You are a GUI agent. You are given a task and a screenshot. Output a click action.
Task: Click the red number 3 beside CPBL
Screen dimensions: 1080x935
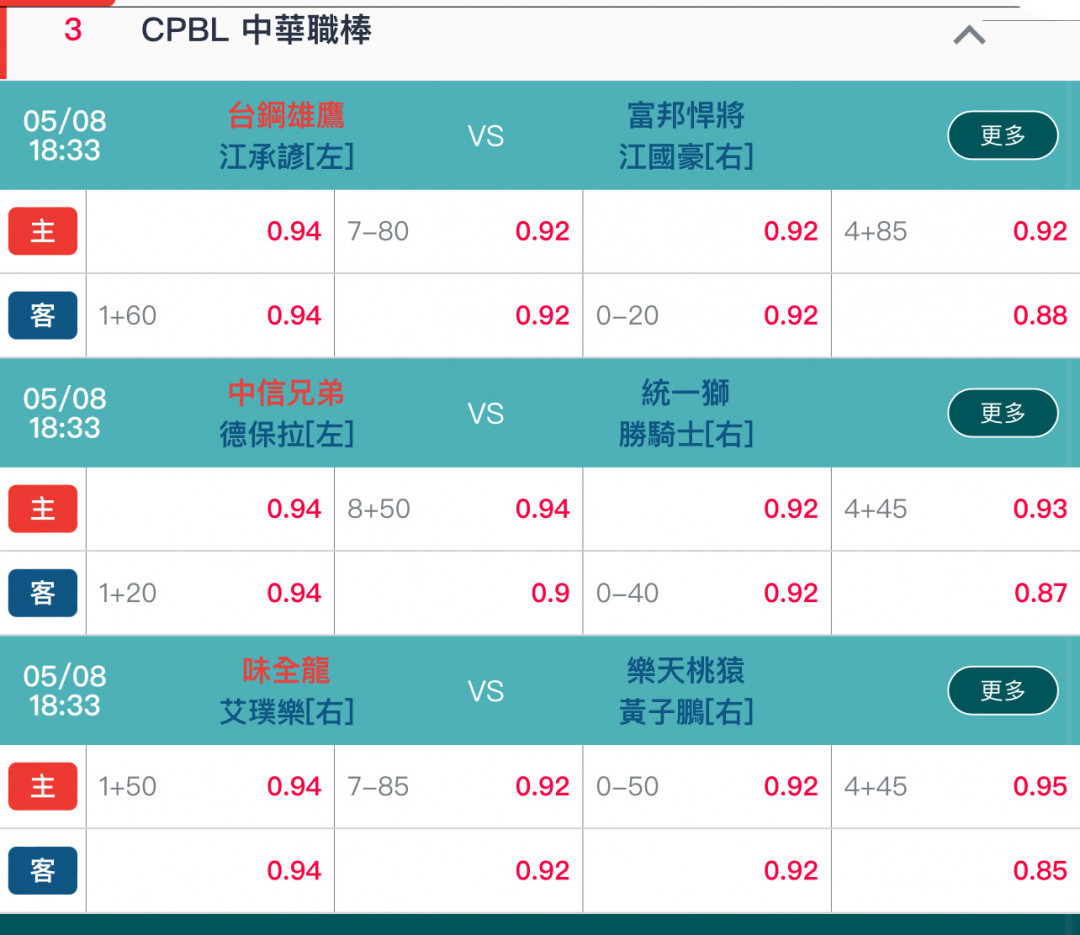pos(73,30)
